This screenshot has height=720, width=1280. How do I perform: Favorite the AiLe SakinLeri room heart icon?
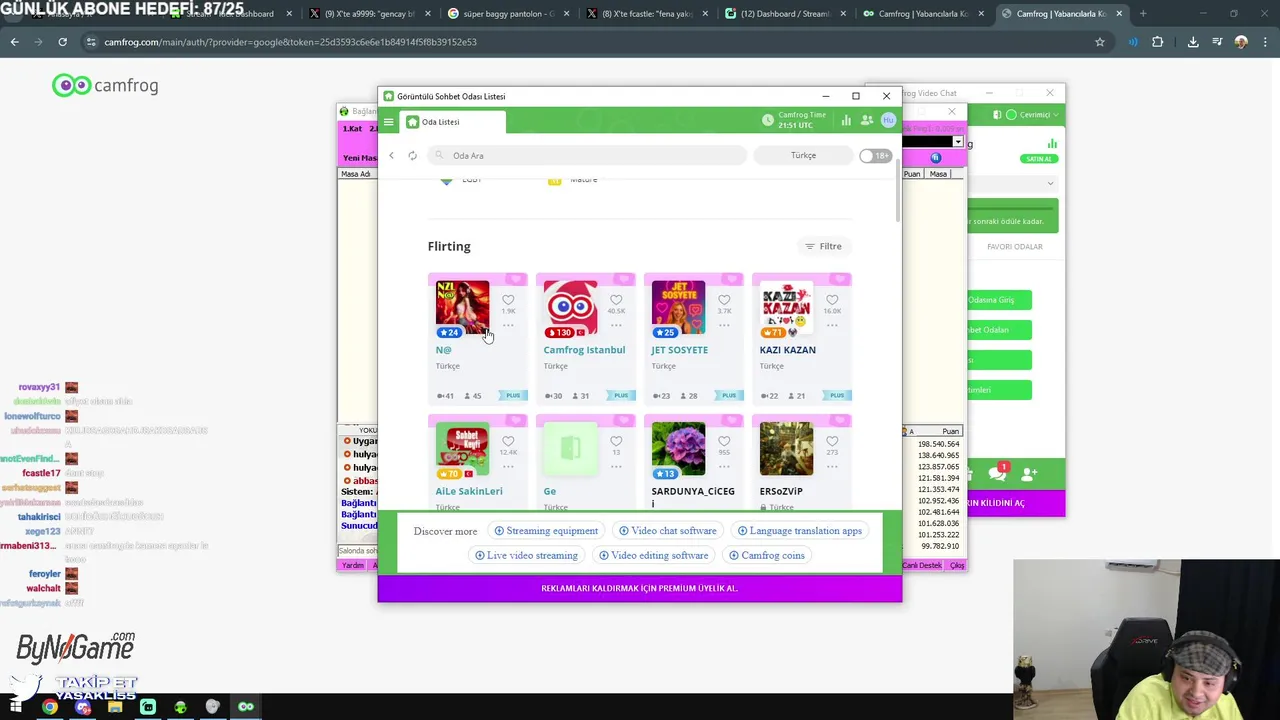508,441
